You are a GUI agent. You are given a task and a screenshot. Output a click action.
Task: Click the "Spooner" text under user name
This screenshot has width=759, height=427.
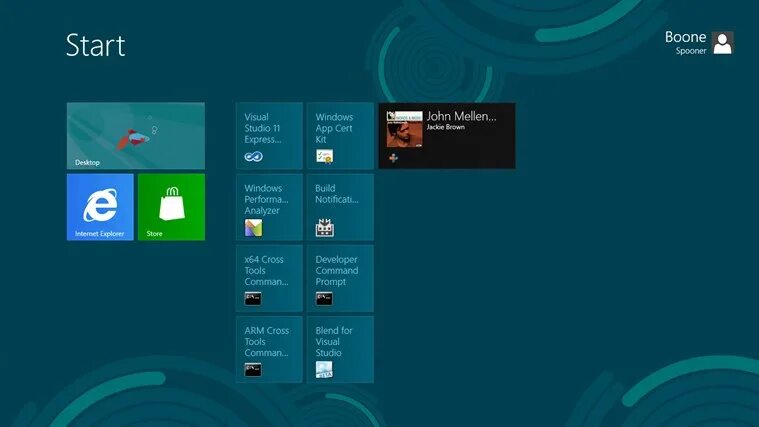click(691, 51)
